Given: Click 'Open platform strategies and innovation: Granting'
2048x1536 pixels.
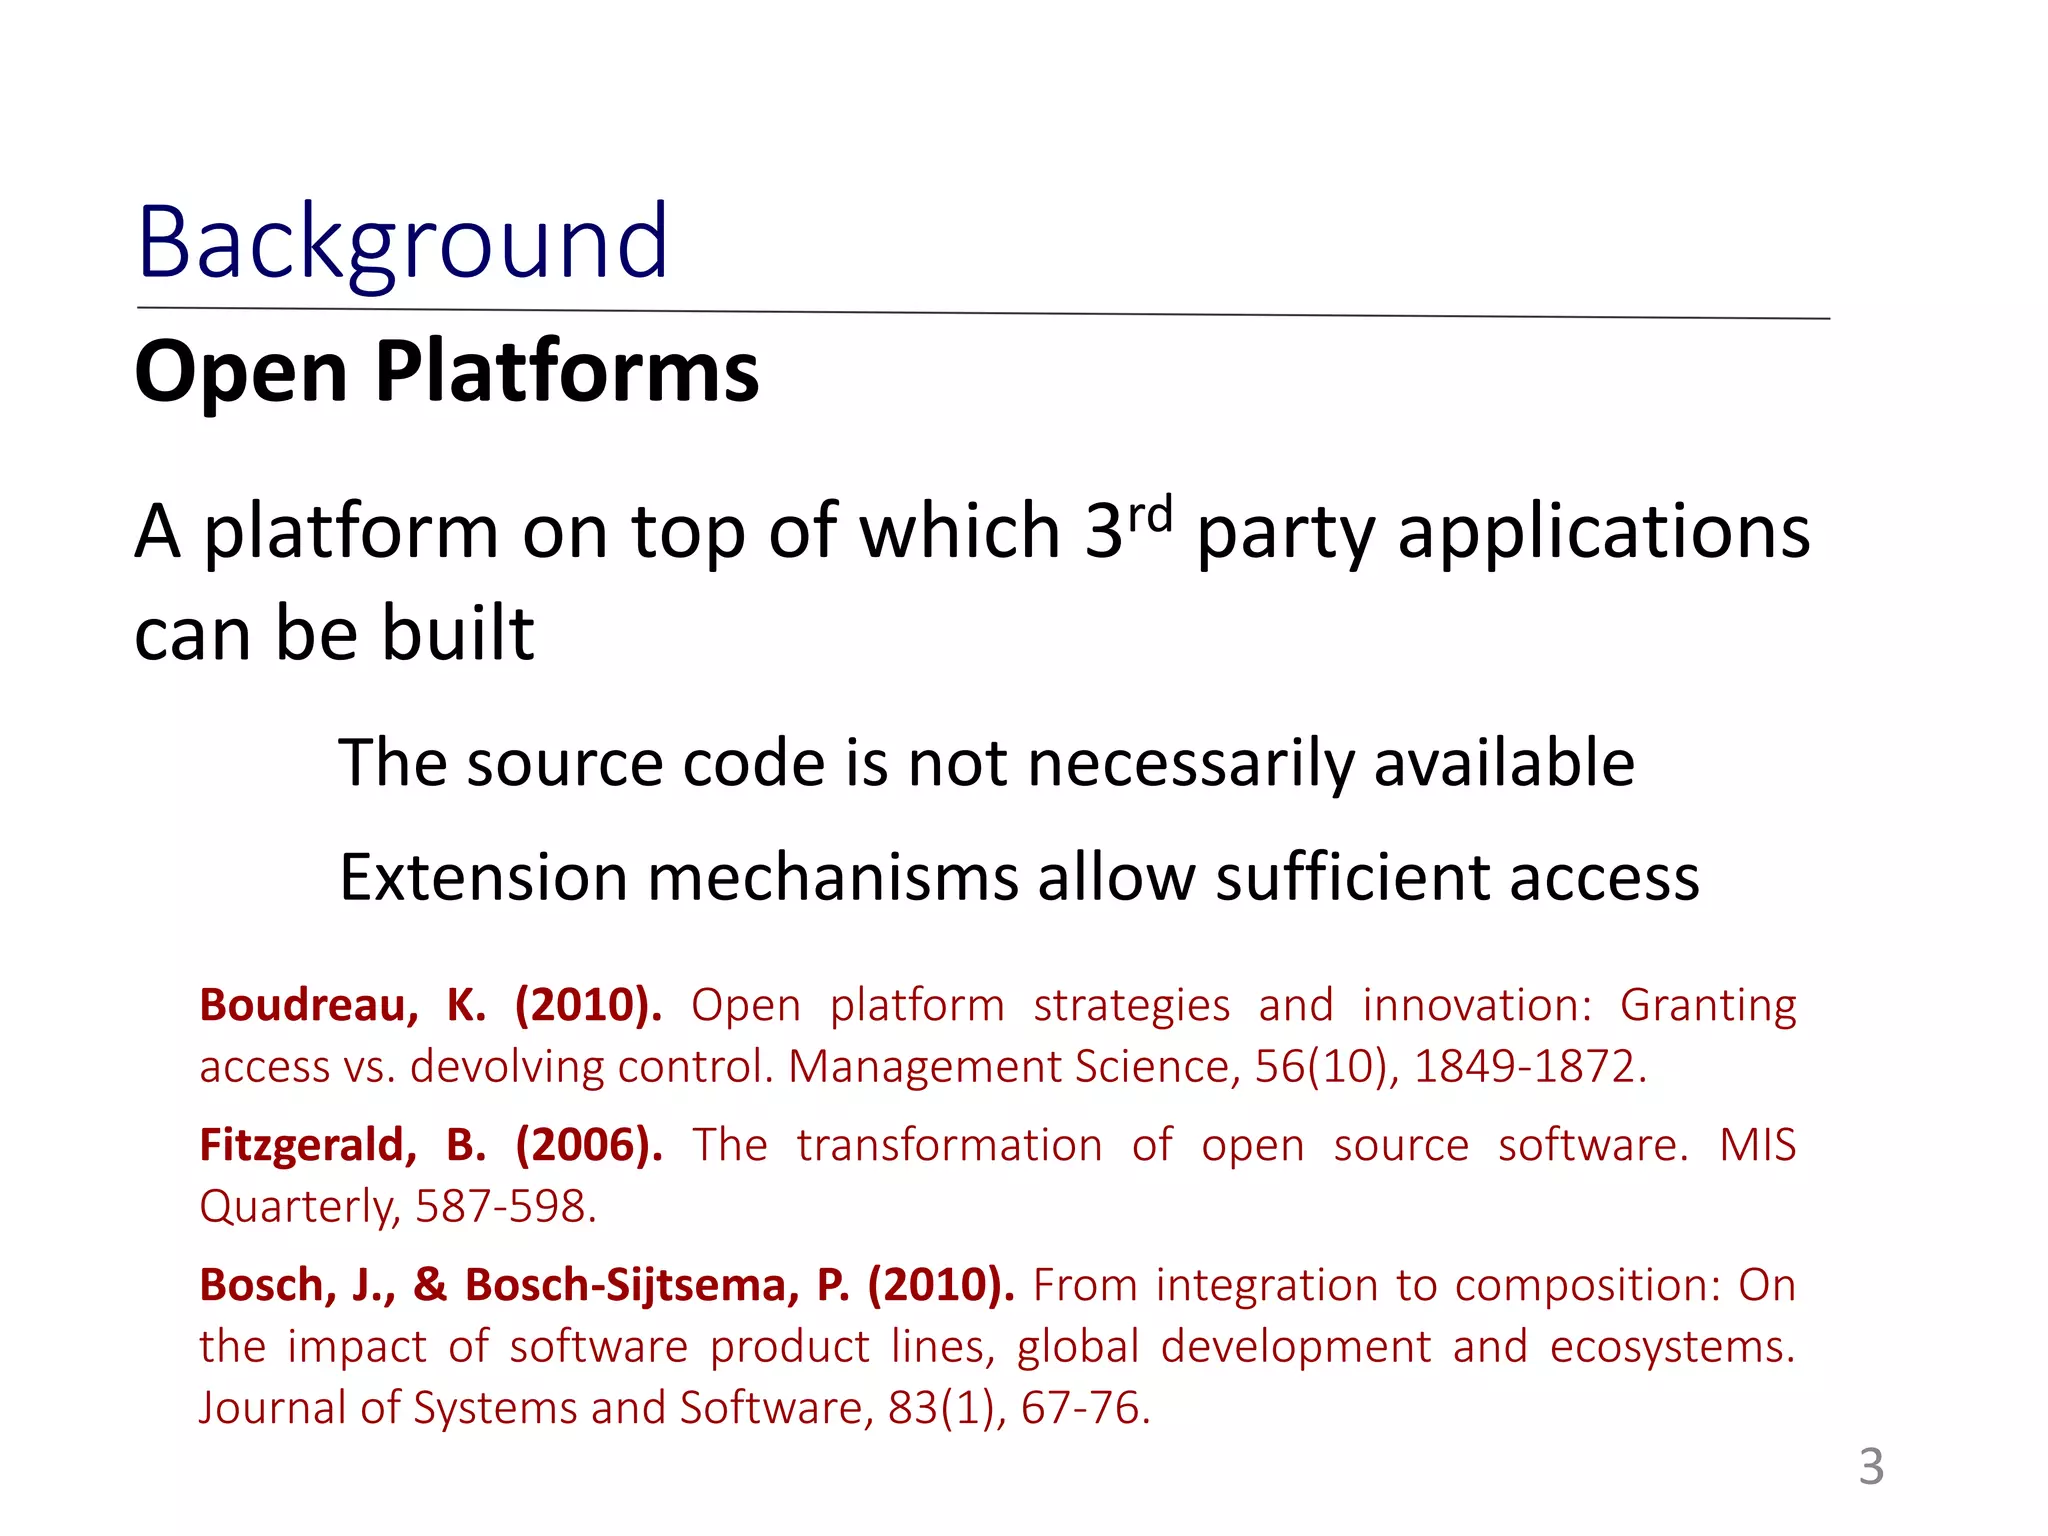Looking at the screenshot, I should (x=1244, y=1006).
